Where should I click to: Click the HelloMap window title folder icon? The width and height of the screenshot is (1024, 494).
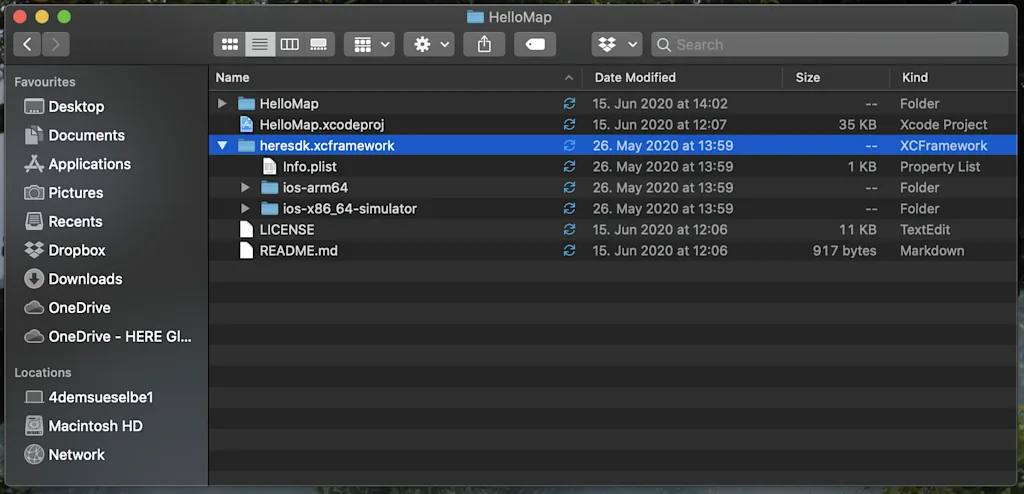click(475, 17)
